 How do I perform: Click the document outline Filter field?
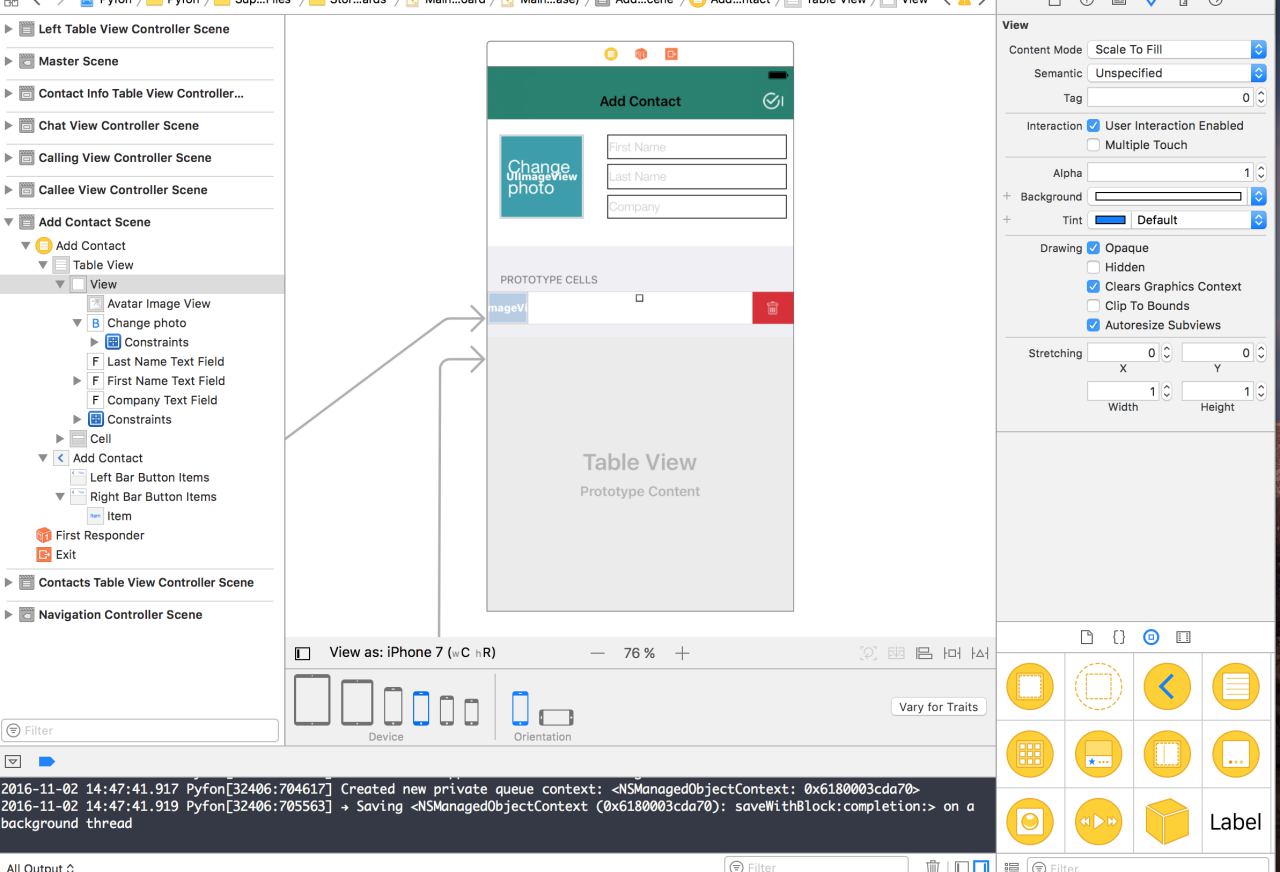point(140,730)
